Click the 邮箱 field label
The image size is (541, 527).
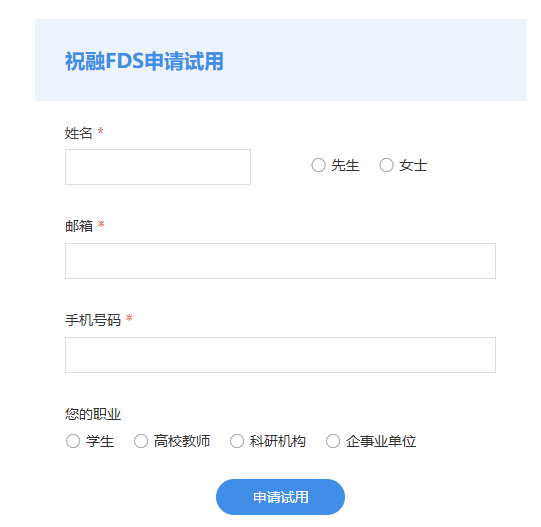tap(79, 226)
